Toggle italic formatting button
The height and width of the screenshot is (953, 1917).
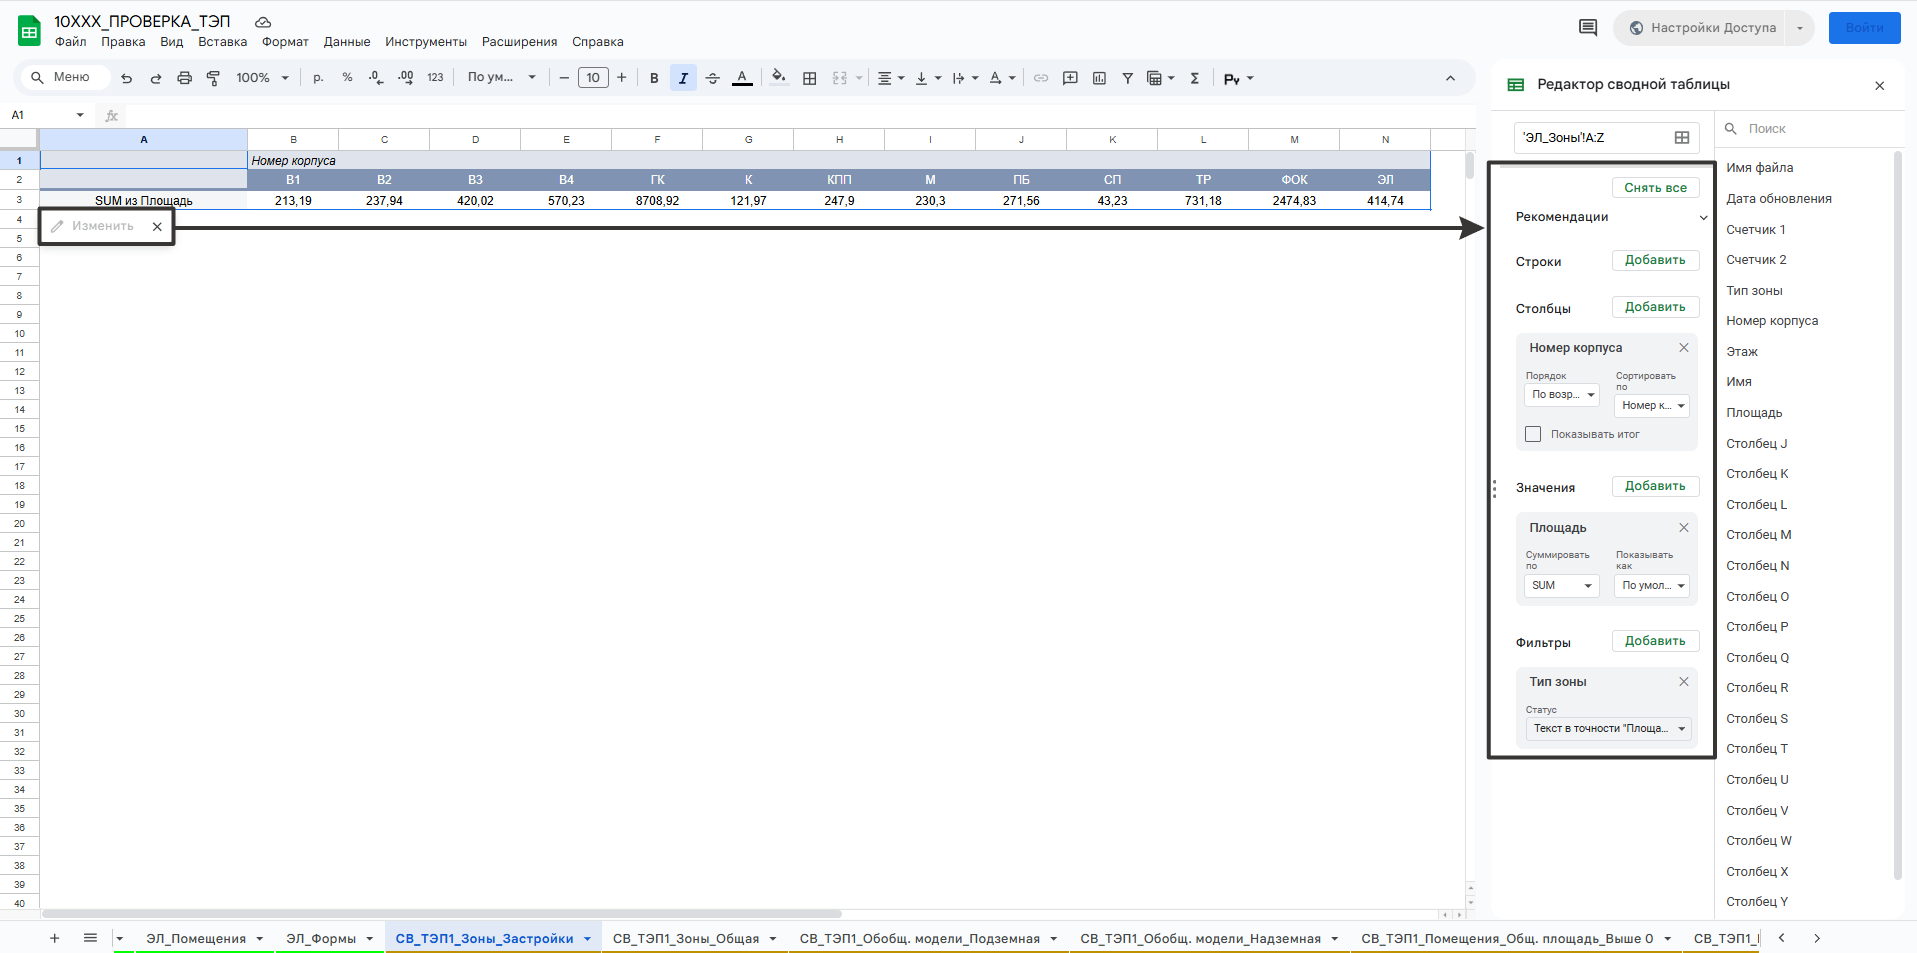click(x=683, y=78)
